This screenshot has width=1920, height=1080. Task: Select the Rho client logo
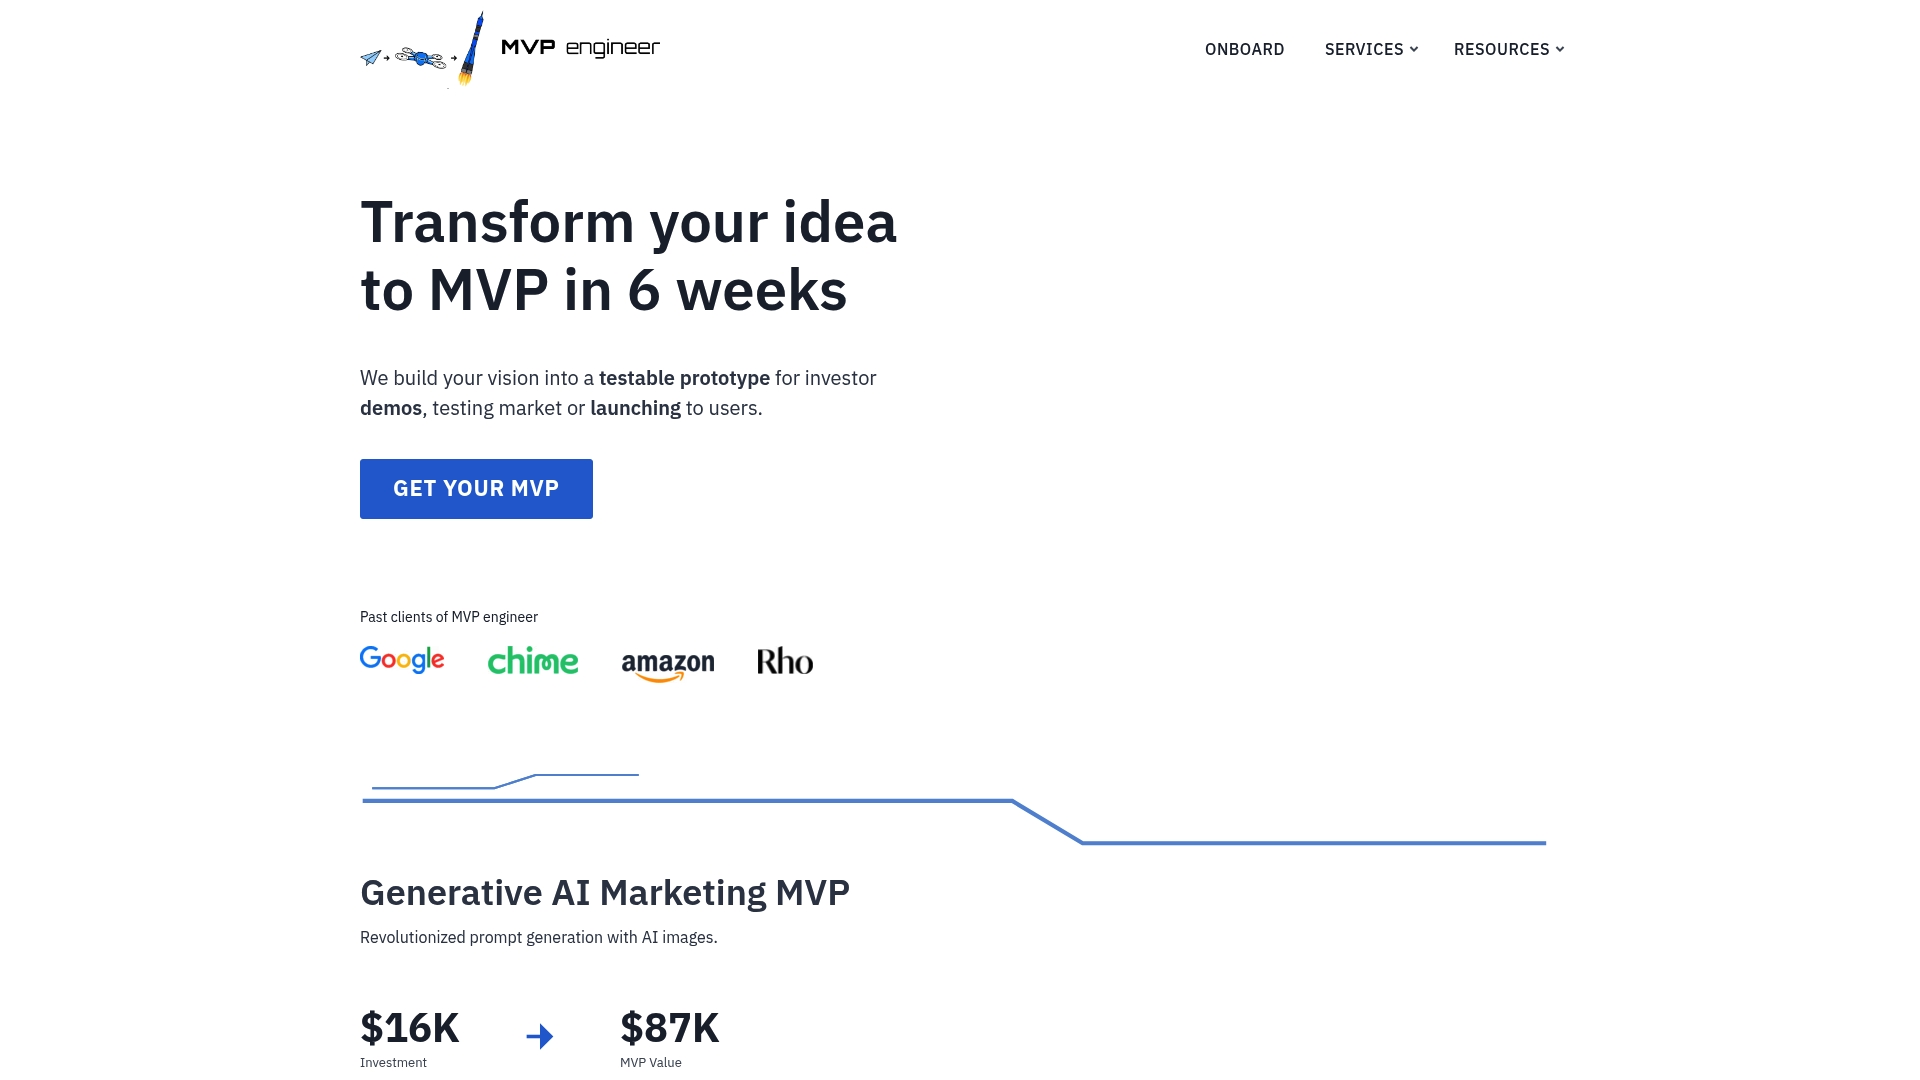(784, 661)
